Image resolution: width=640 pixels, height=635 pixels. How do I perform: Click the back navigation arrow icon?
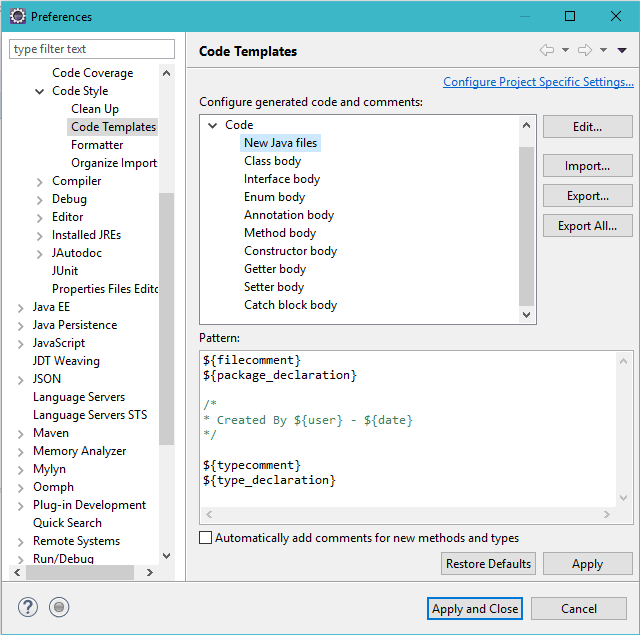coord(546,50)
